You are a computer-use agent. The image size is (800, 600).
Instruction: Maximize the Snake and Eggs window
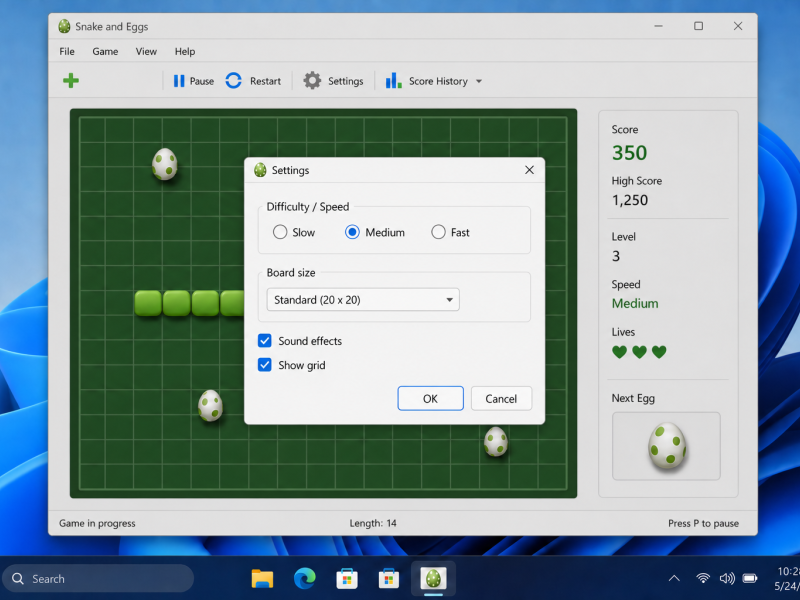698,26
